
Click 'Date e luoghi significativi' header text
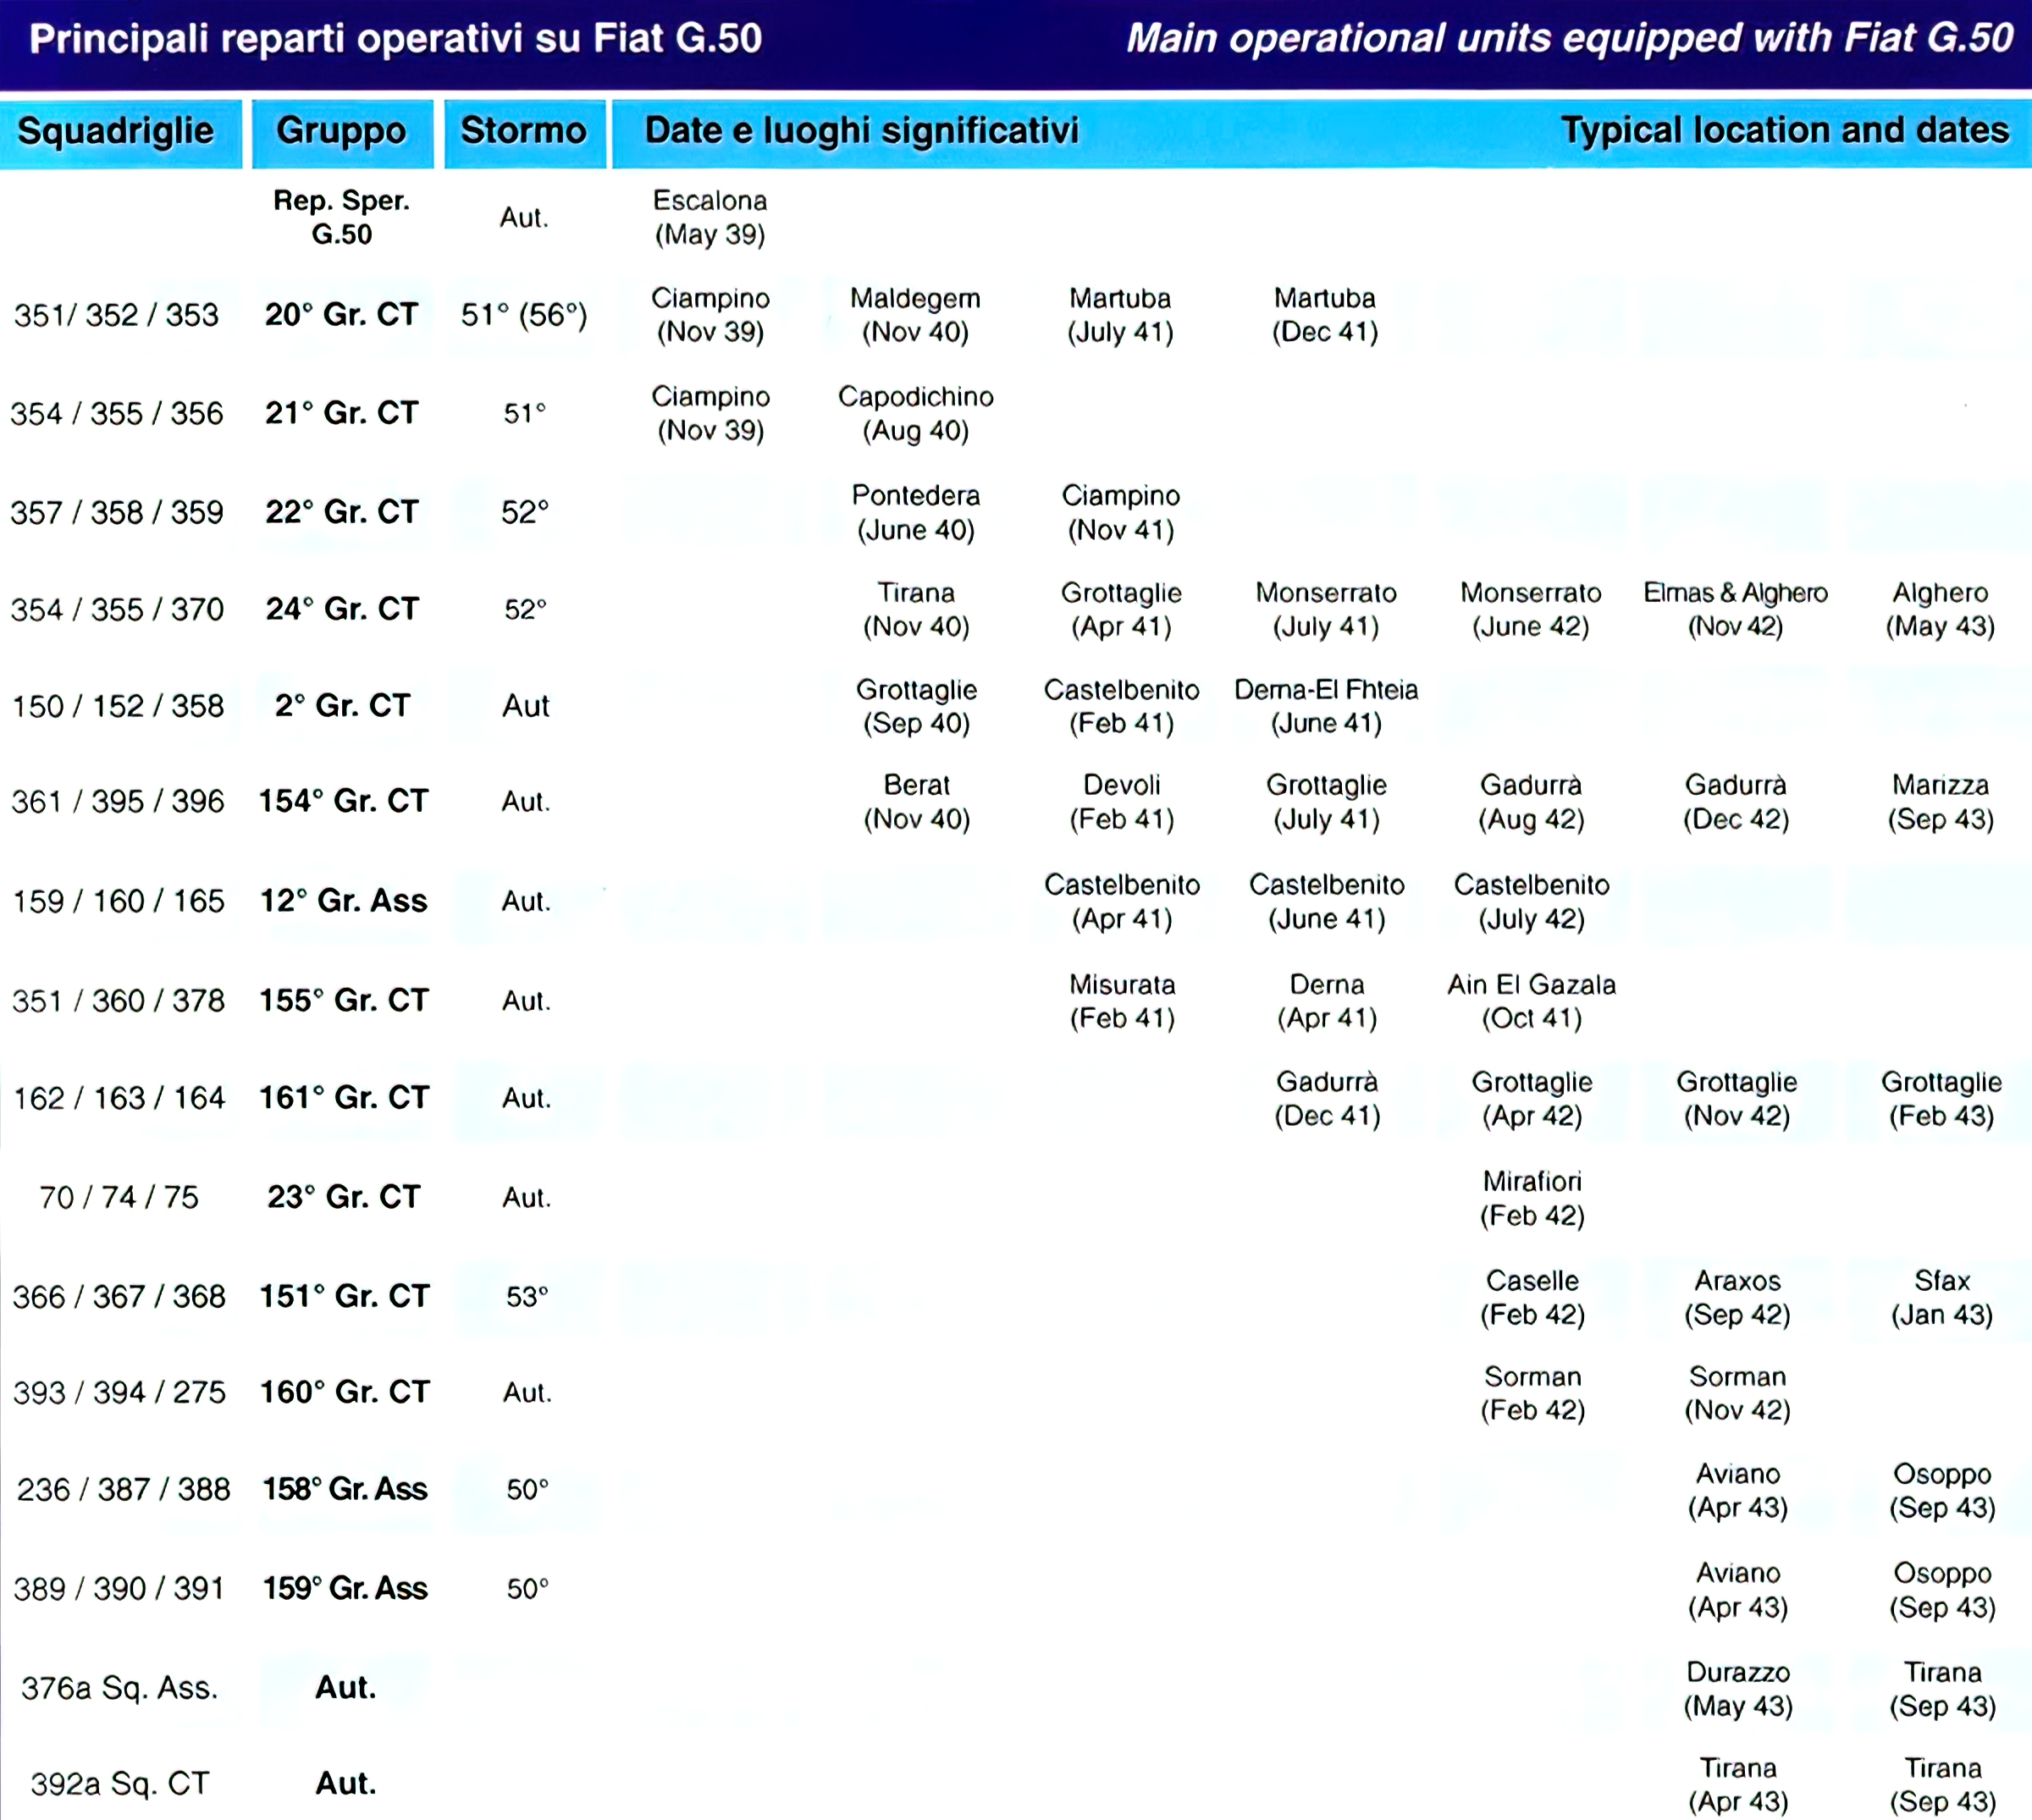tap(861, 131)
